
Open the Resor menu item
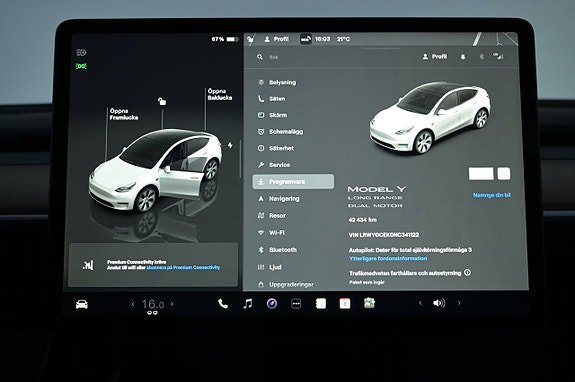272,216
